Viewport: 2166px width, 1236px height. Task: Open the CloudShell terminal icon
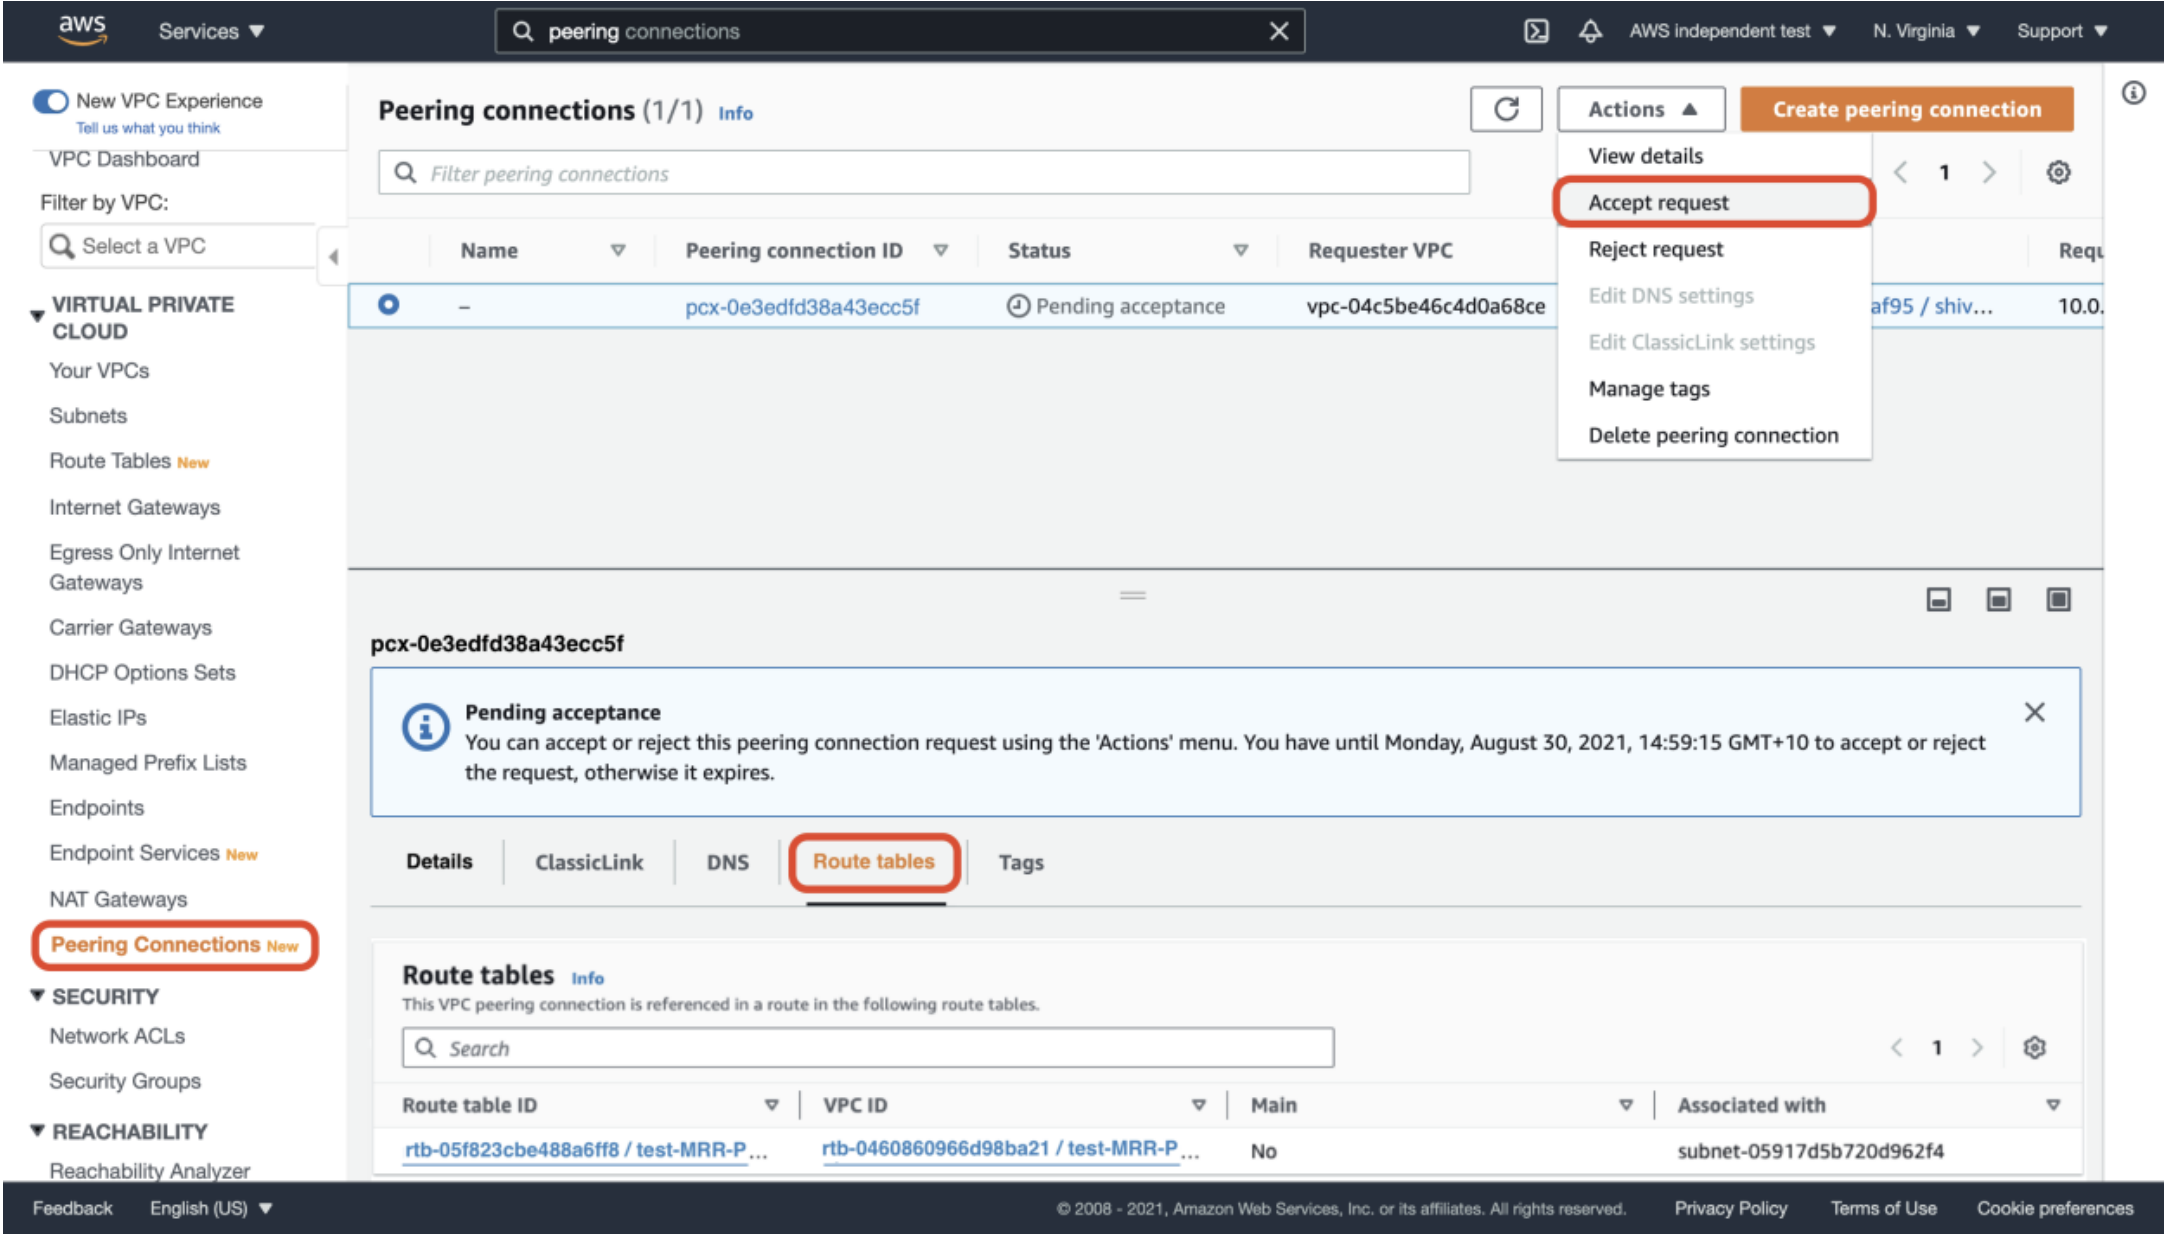tap(1535, 31)
